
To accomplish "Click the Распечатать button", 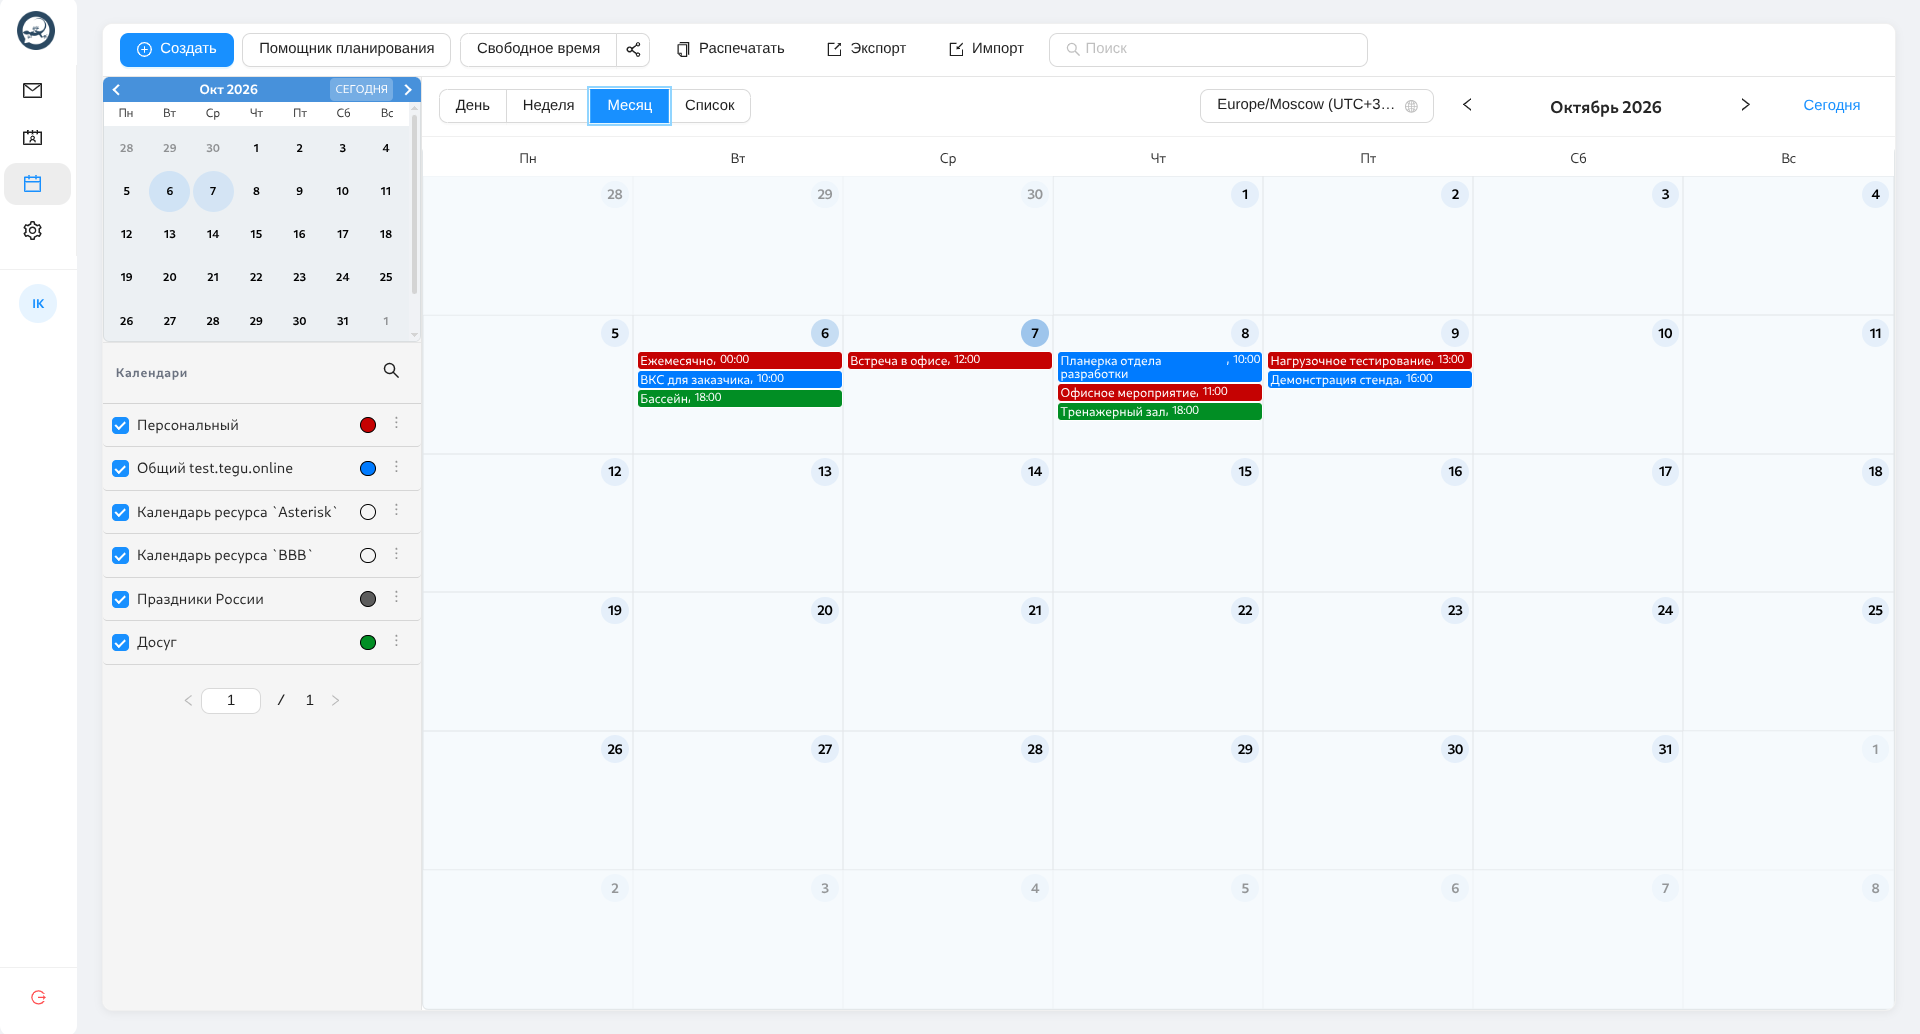I will [730, 49].
